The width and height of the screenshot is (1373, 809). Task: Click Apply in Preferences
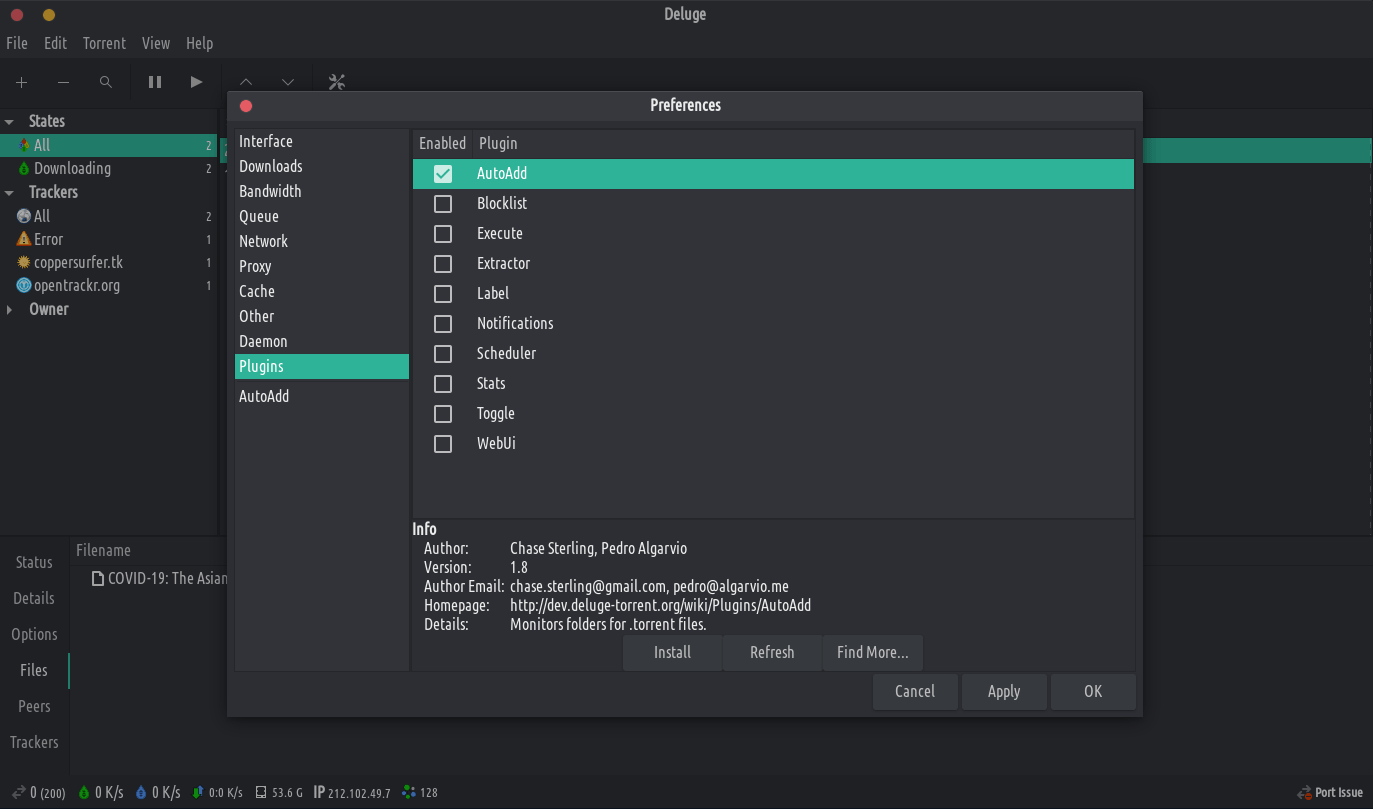tap(1004, 691)
